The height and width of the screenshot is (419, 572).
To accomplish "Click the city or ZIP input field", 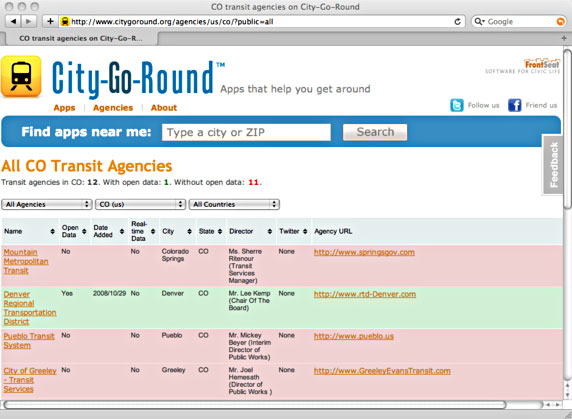I will 246,132.
